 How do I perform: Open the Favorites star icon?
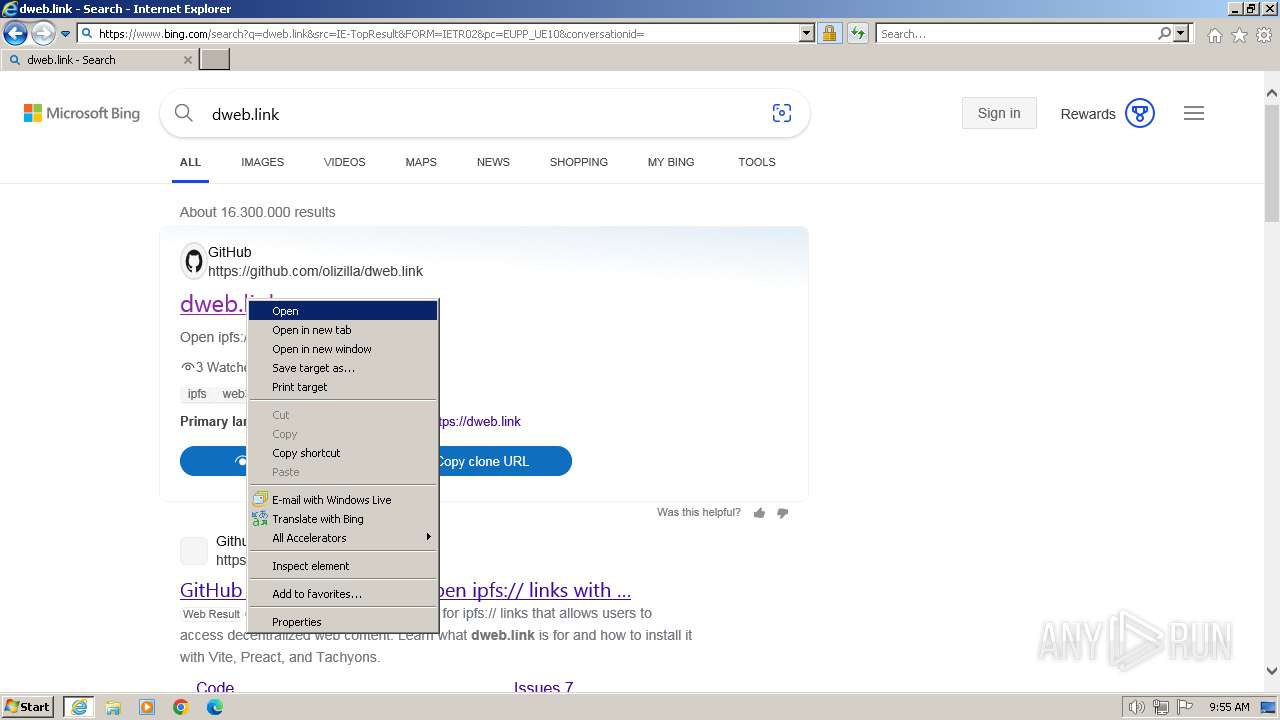tap(1239, 35)
